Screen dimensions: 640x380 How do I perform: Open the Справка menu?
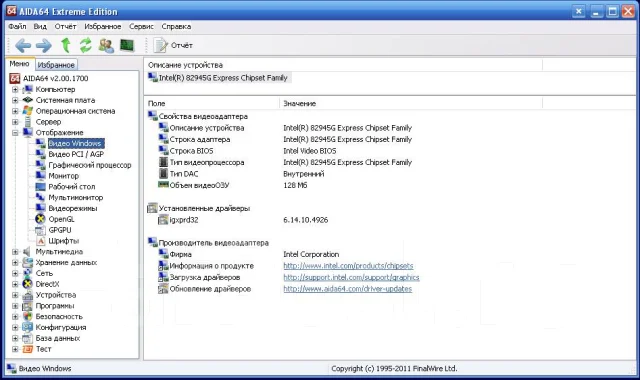tap(176, 27)
